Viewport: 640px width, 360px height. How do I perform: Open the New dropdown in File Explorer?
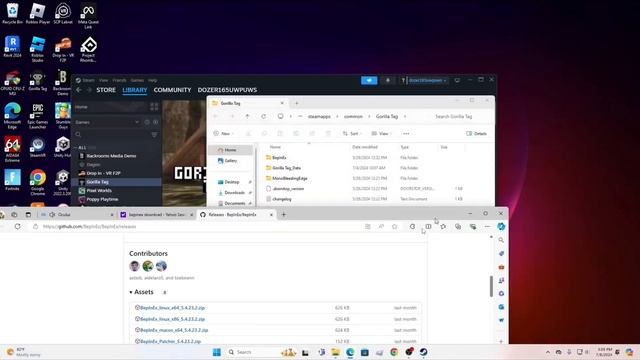(x=223, y=133)
